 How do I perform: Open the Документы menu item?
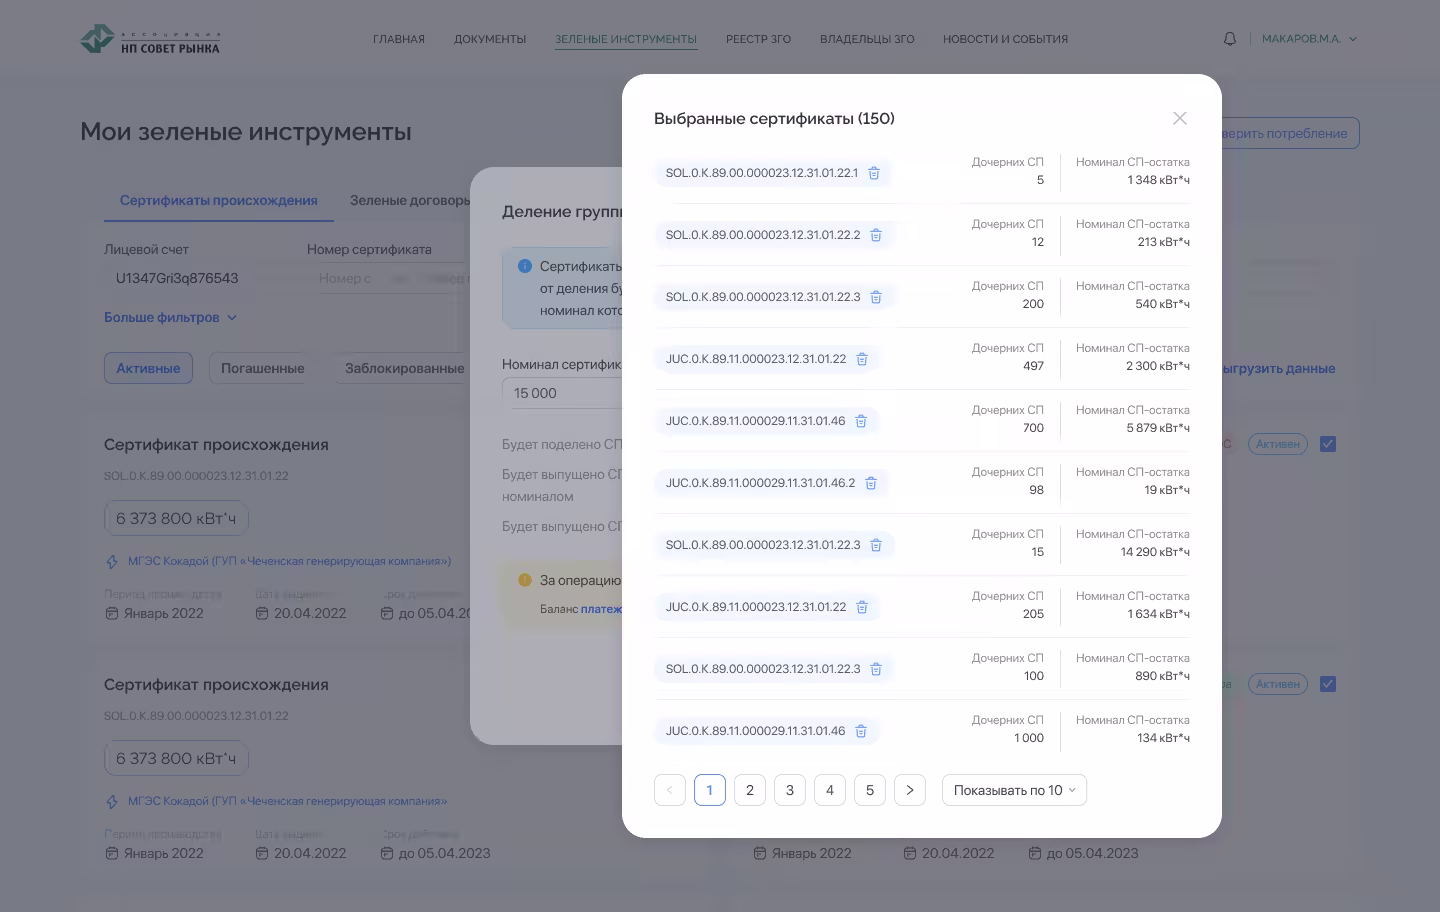[490, 39]
